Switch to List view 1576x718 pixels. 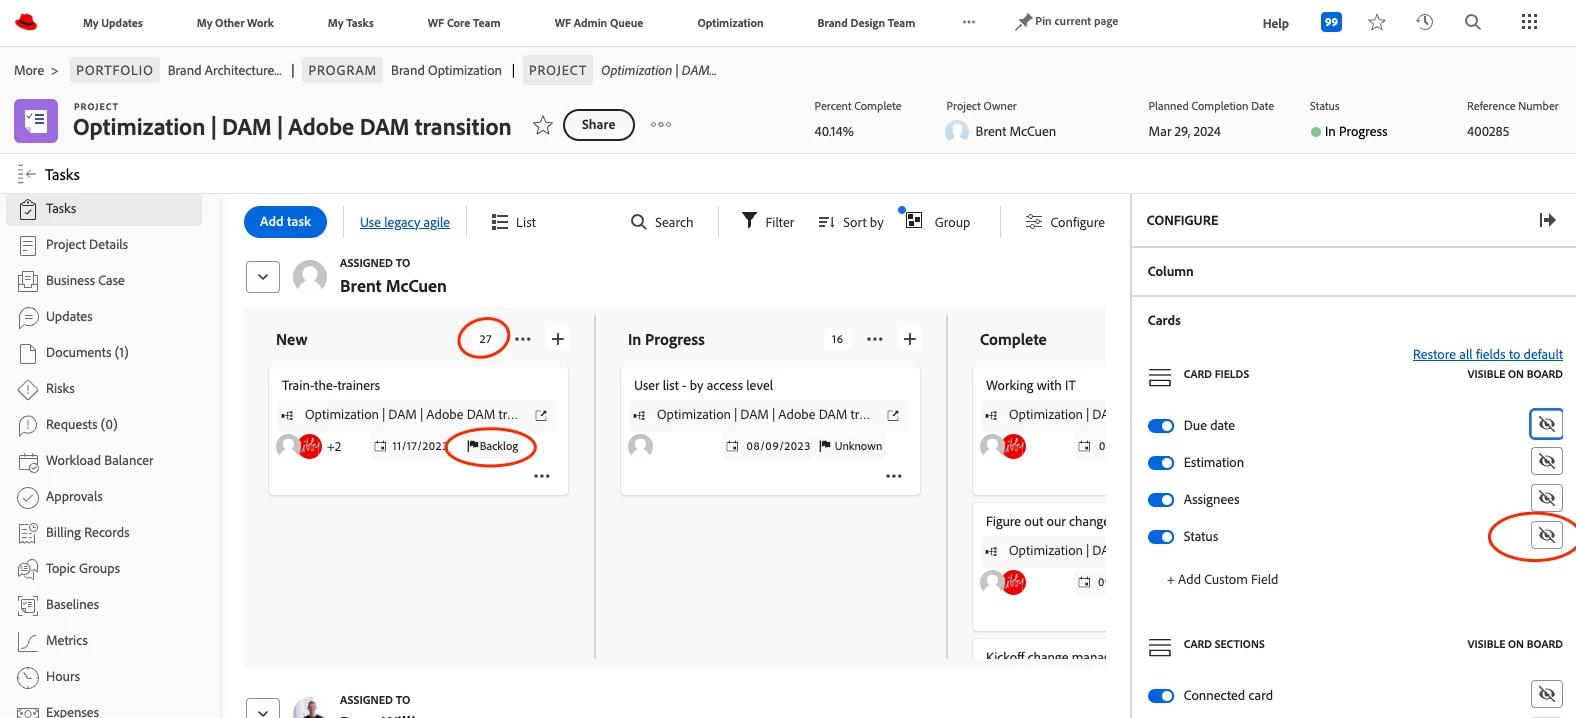point(514,222)
